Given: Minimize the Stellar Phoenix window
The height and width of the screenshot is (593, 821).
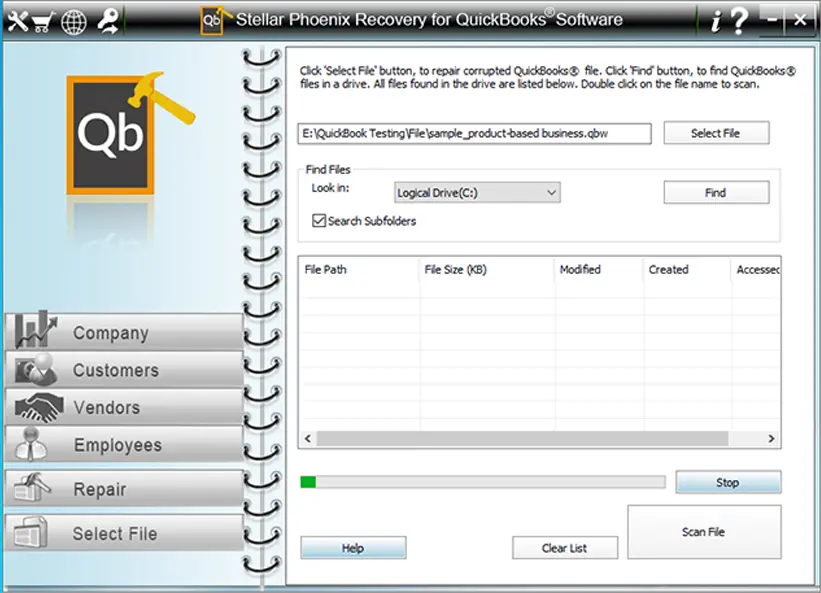Looking at the screenshot, I should 772,20.
